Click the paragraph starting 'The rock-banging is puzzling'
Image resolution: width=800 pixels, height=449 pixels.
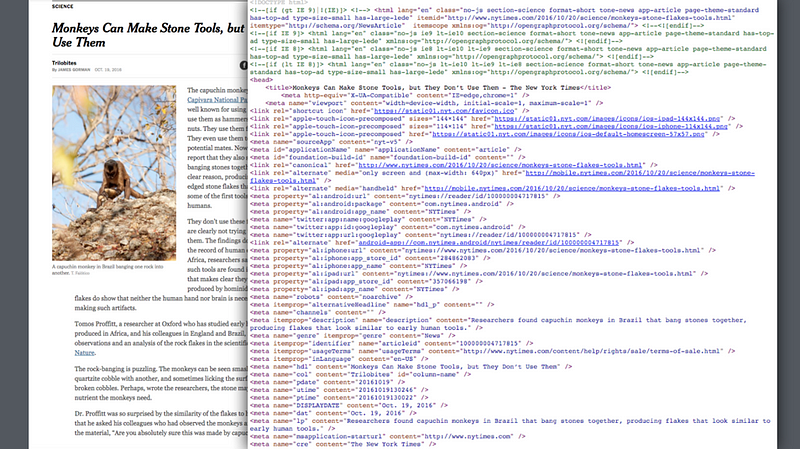coord(161,383)
